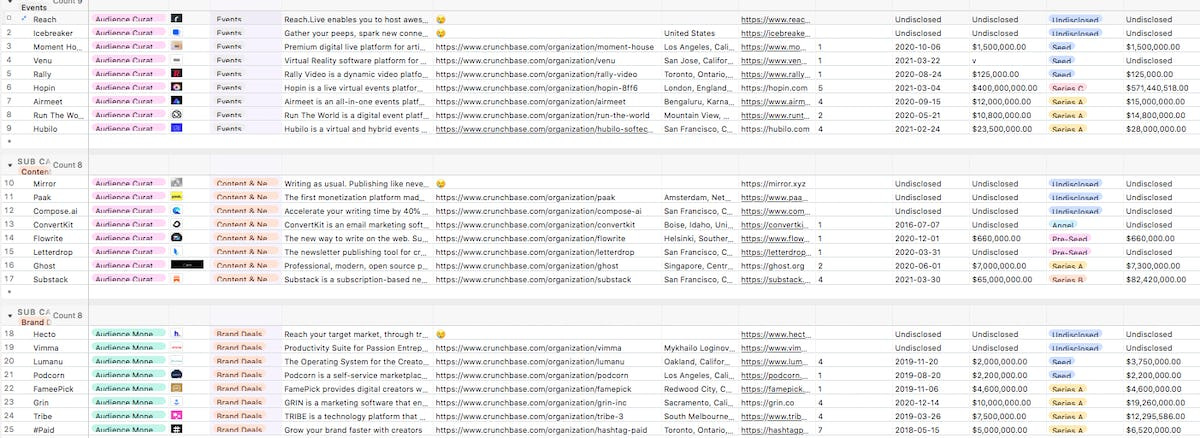
Task: Collapse the Brand Deals sub-category group
Action: tap(9, 314)
